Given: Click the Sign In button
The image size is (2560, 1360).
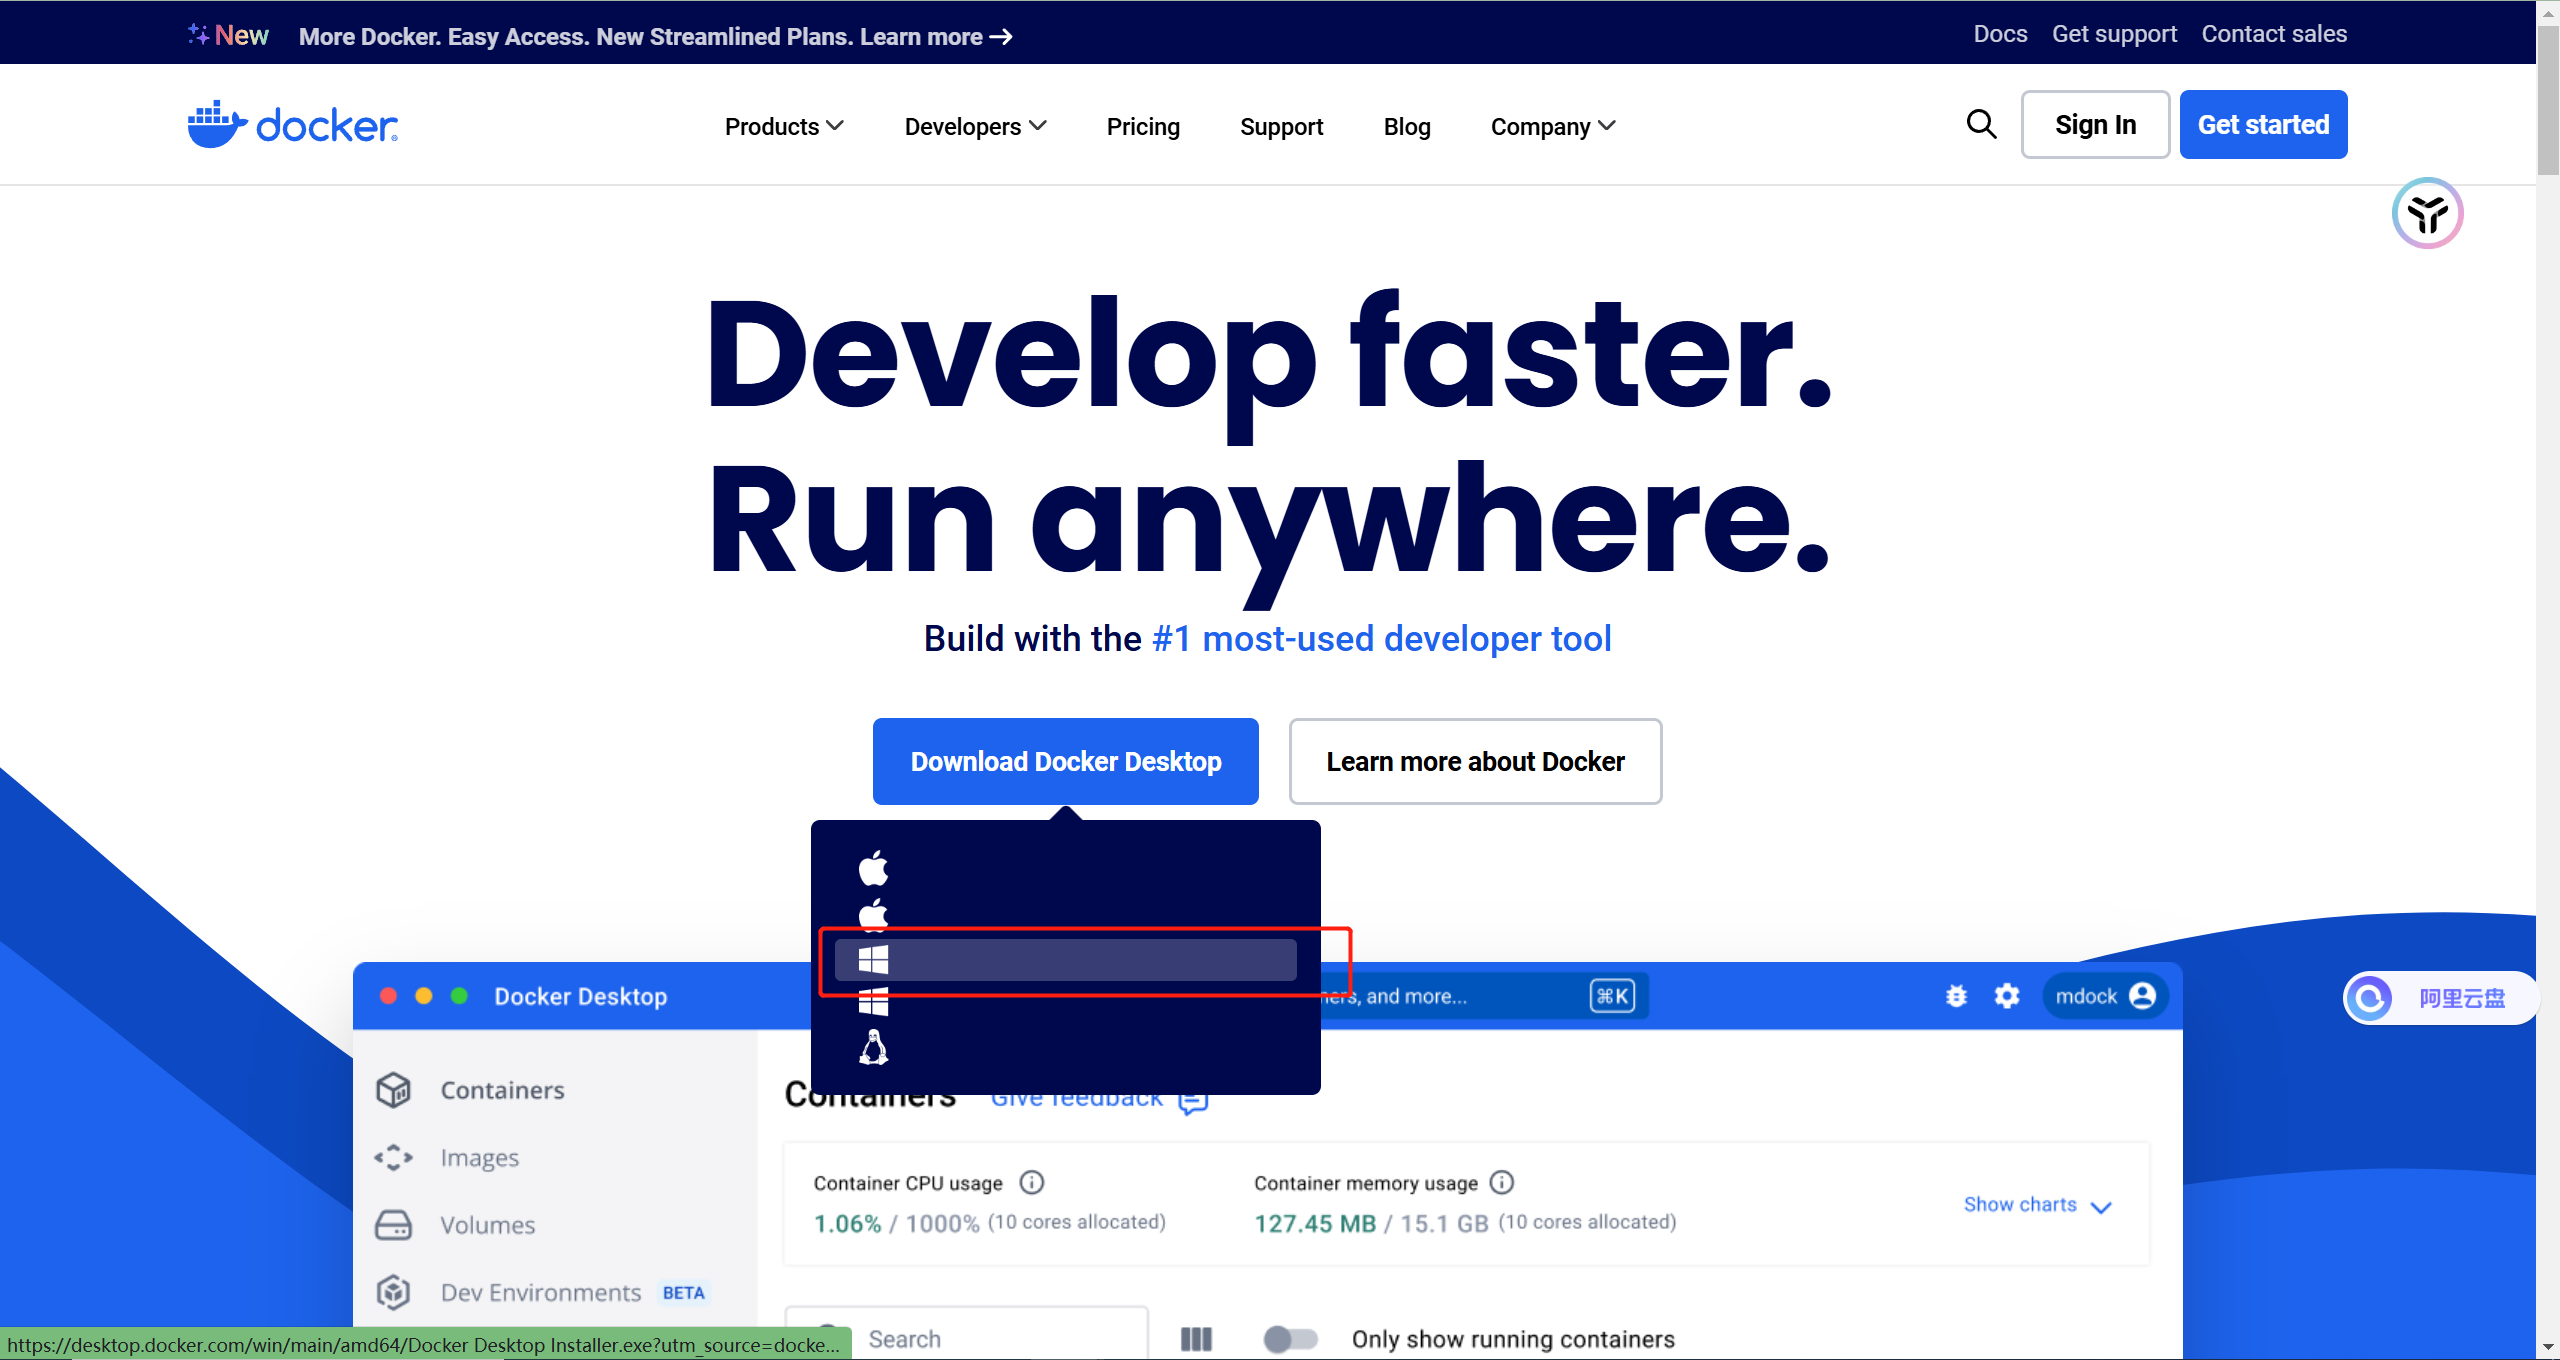Looking at the screenshot, I should point(2095,124).
